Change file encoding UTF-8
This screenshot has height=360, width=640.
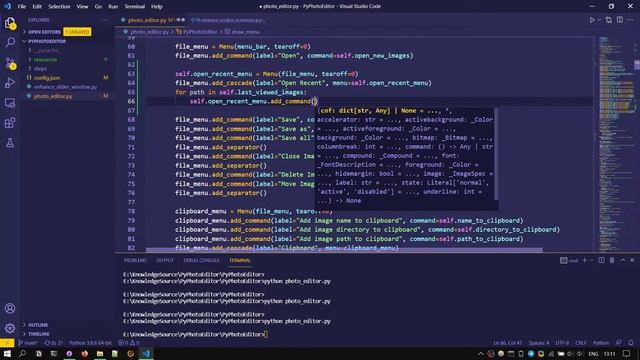click(562, 343)
